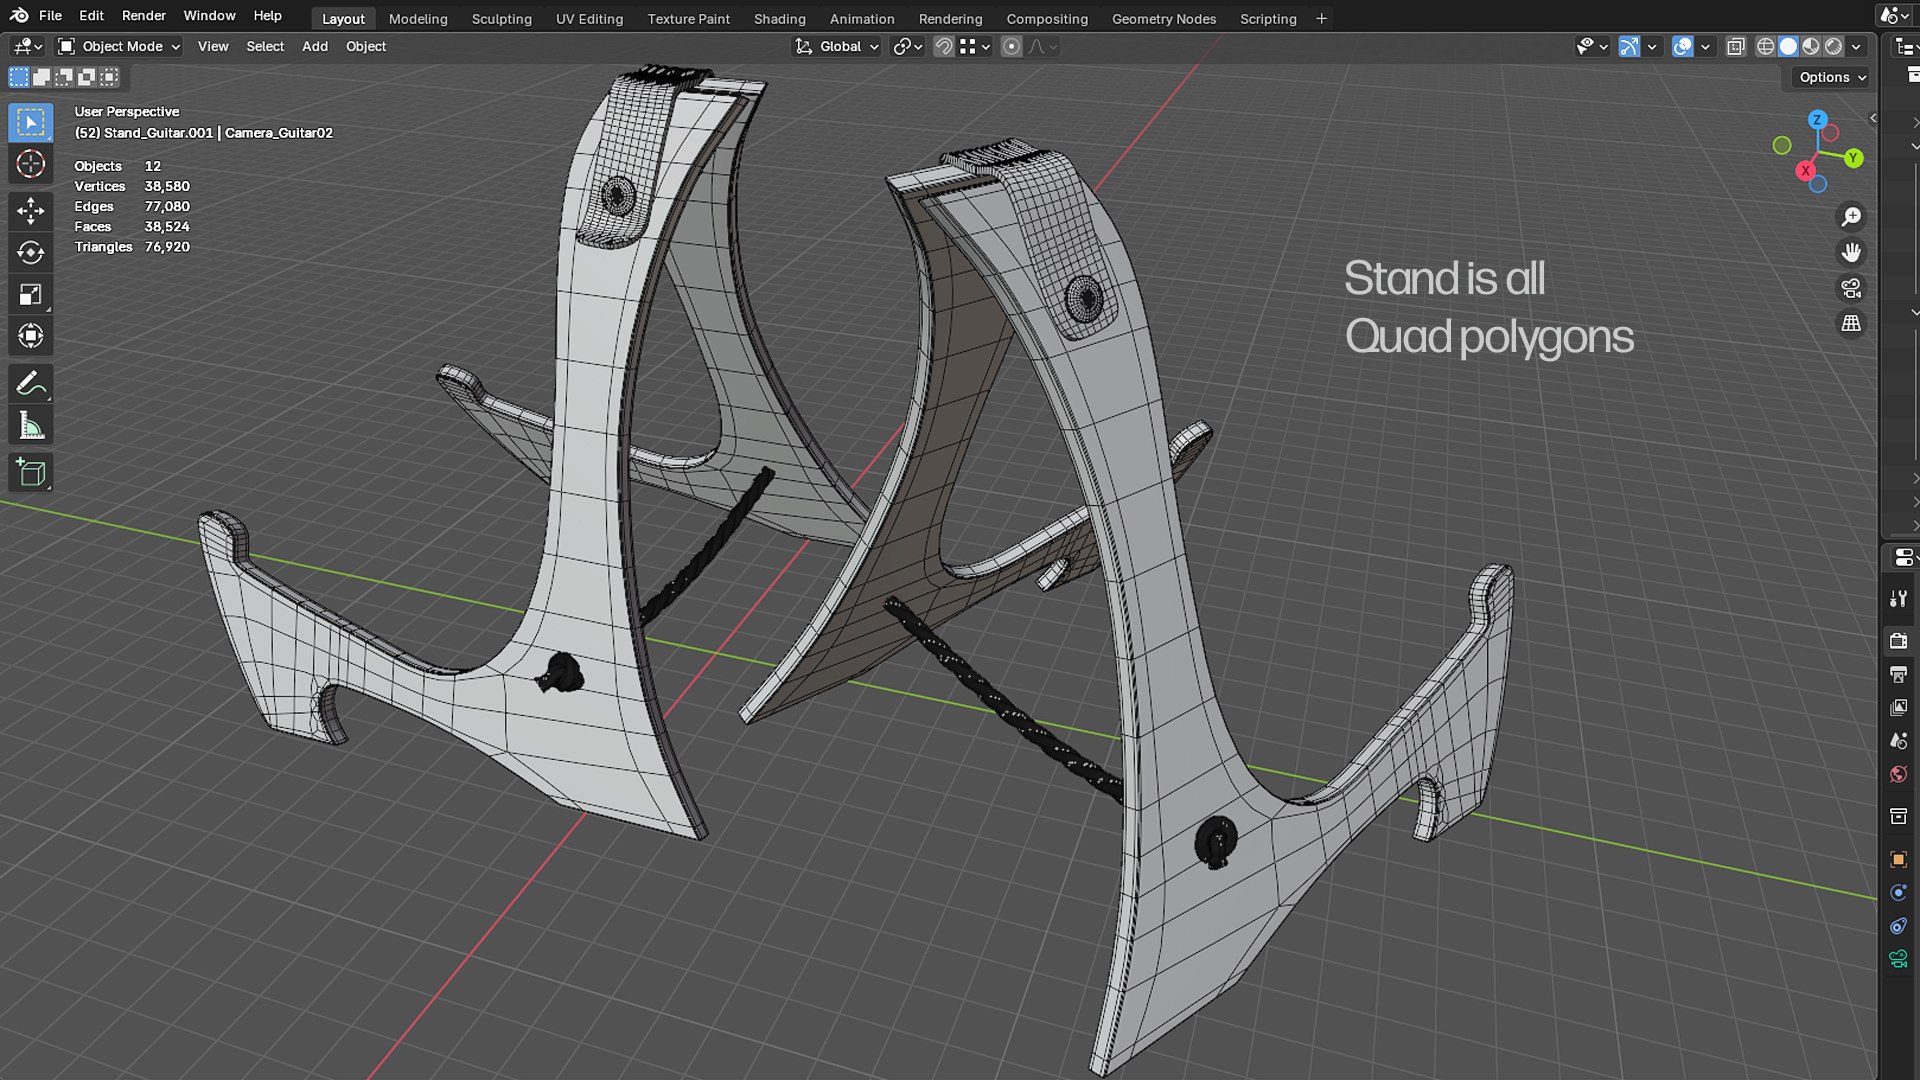The image size is (1920, 1080).
Task: Open the viewport Object menu
Action: (366, 46)
